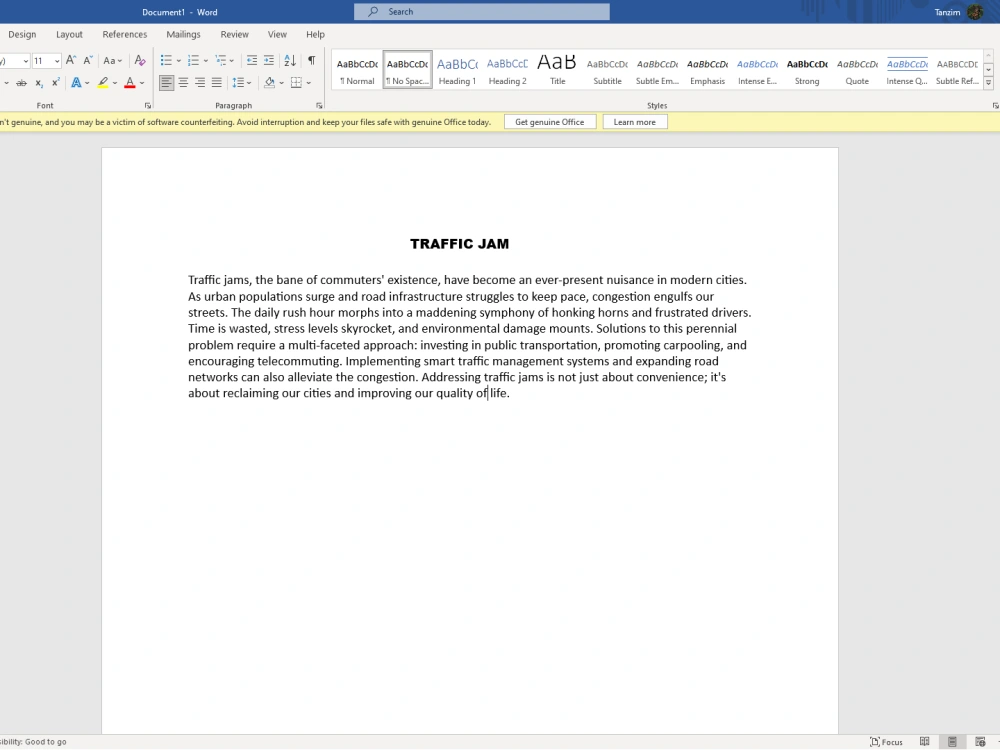The image size is (1000, 750).
Task: Expand bullet library dropdown arrow
Action: click(179, 61)
